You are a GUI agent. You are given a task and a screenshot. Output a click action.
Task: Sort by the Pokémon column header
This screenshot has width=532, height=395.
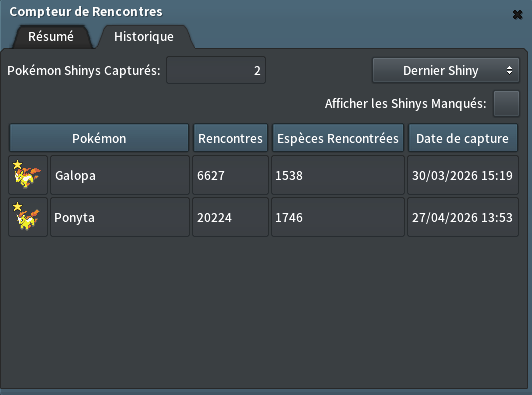coord(99,138)
